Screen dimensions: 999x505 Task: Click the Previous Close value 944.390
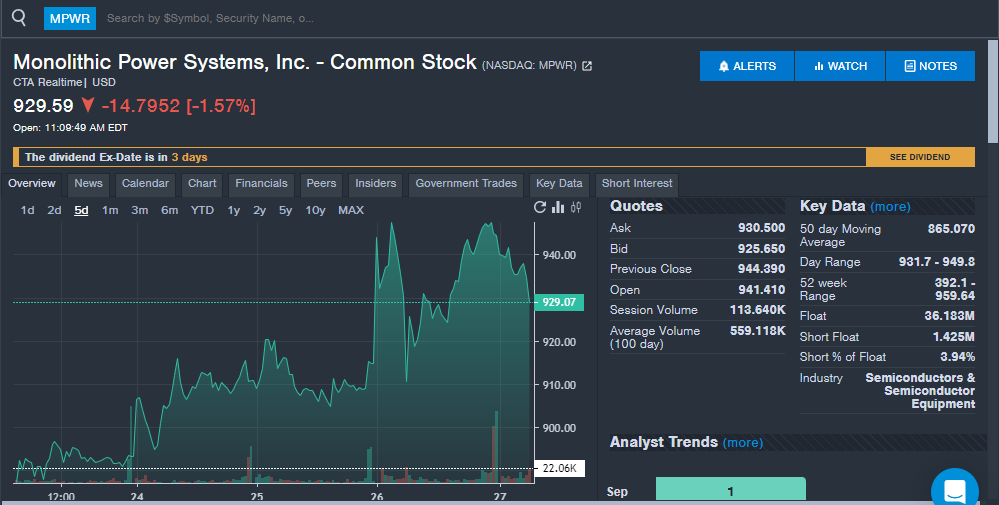point(761,269)
